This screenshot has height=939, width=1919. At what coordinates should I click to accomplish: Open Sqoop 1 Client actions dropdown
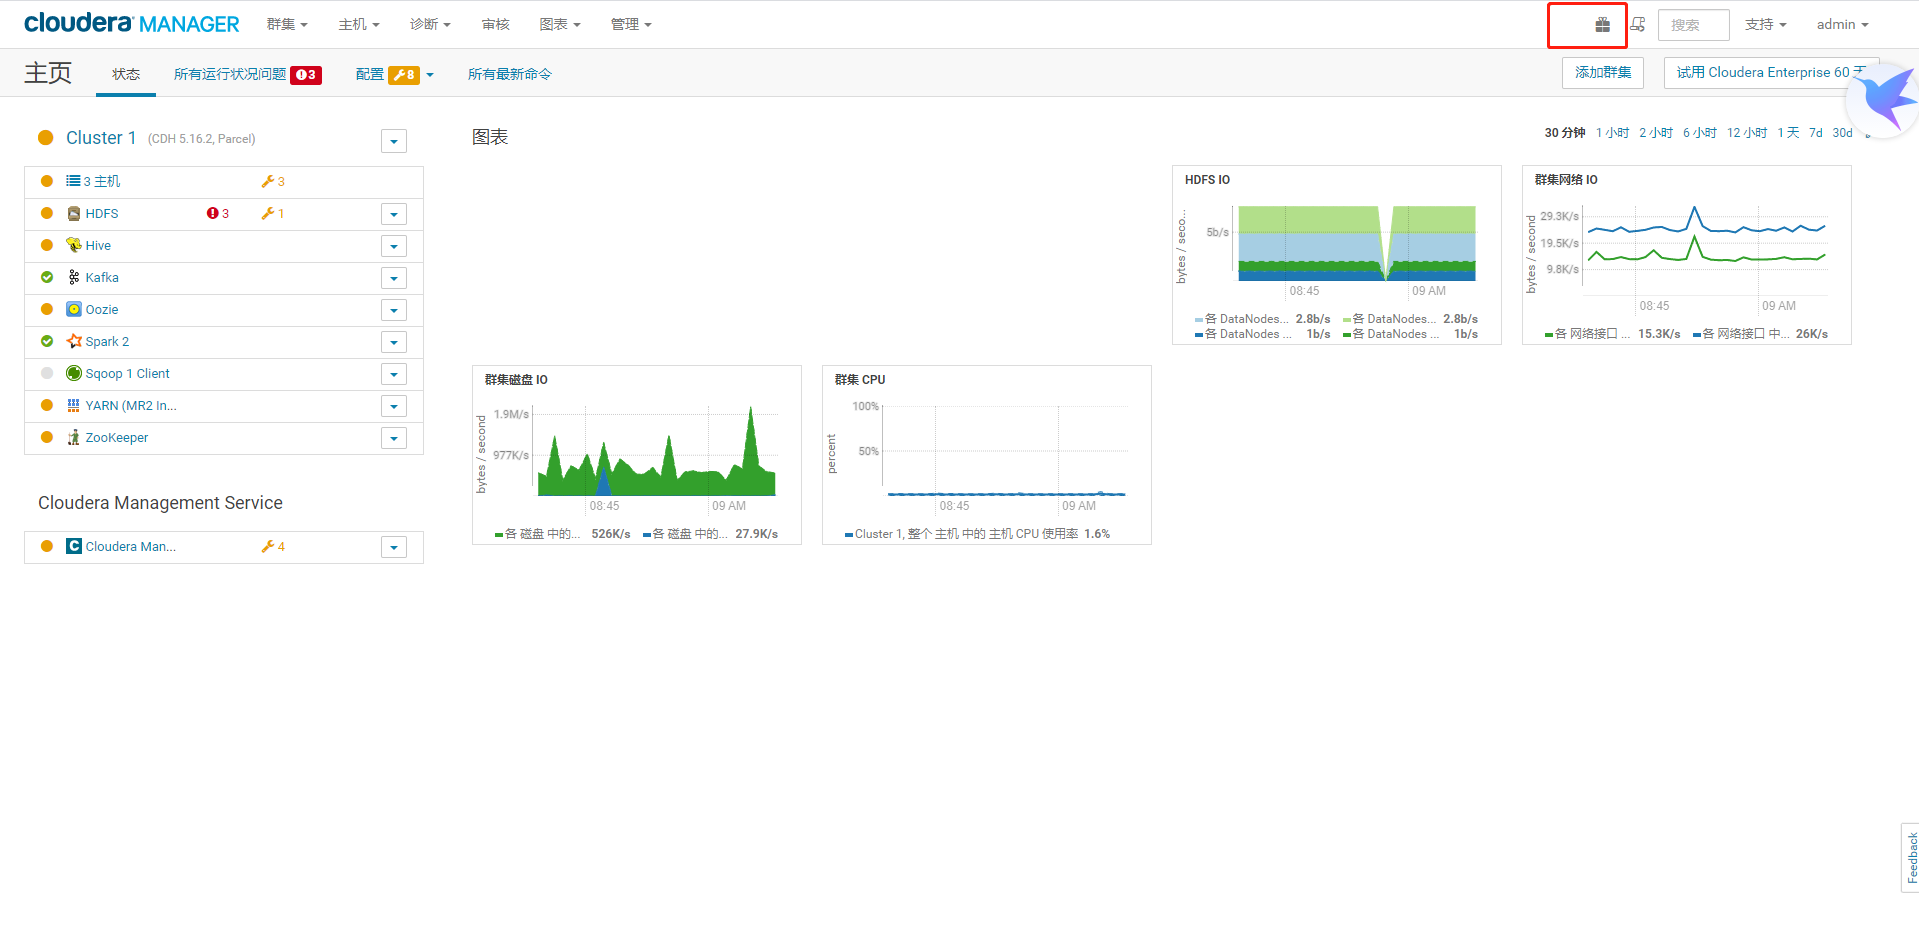(x=394, y=374)
